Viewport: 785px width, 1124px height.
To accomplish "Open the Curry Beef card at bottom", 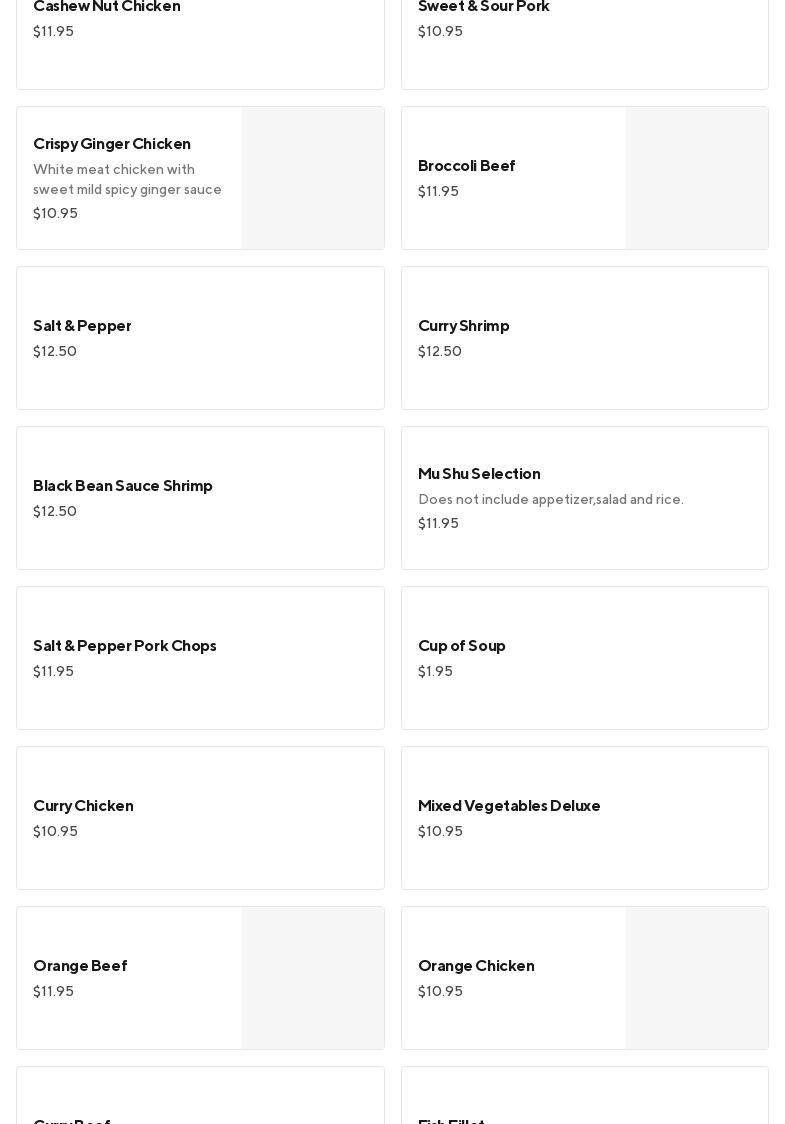I will (x=200, y=1100).
